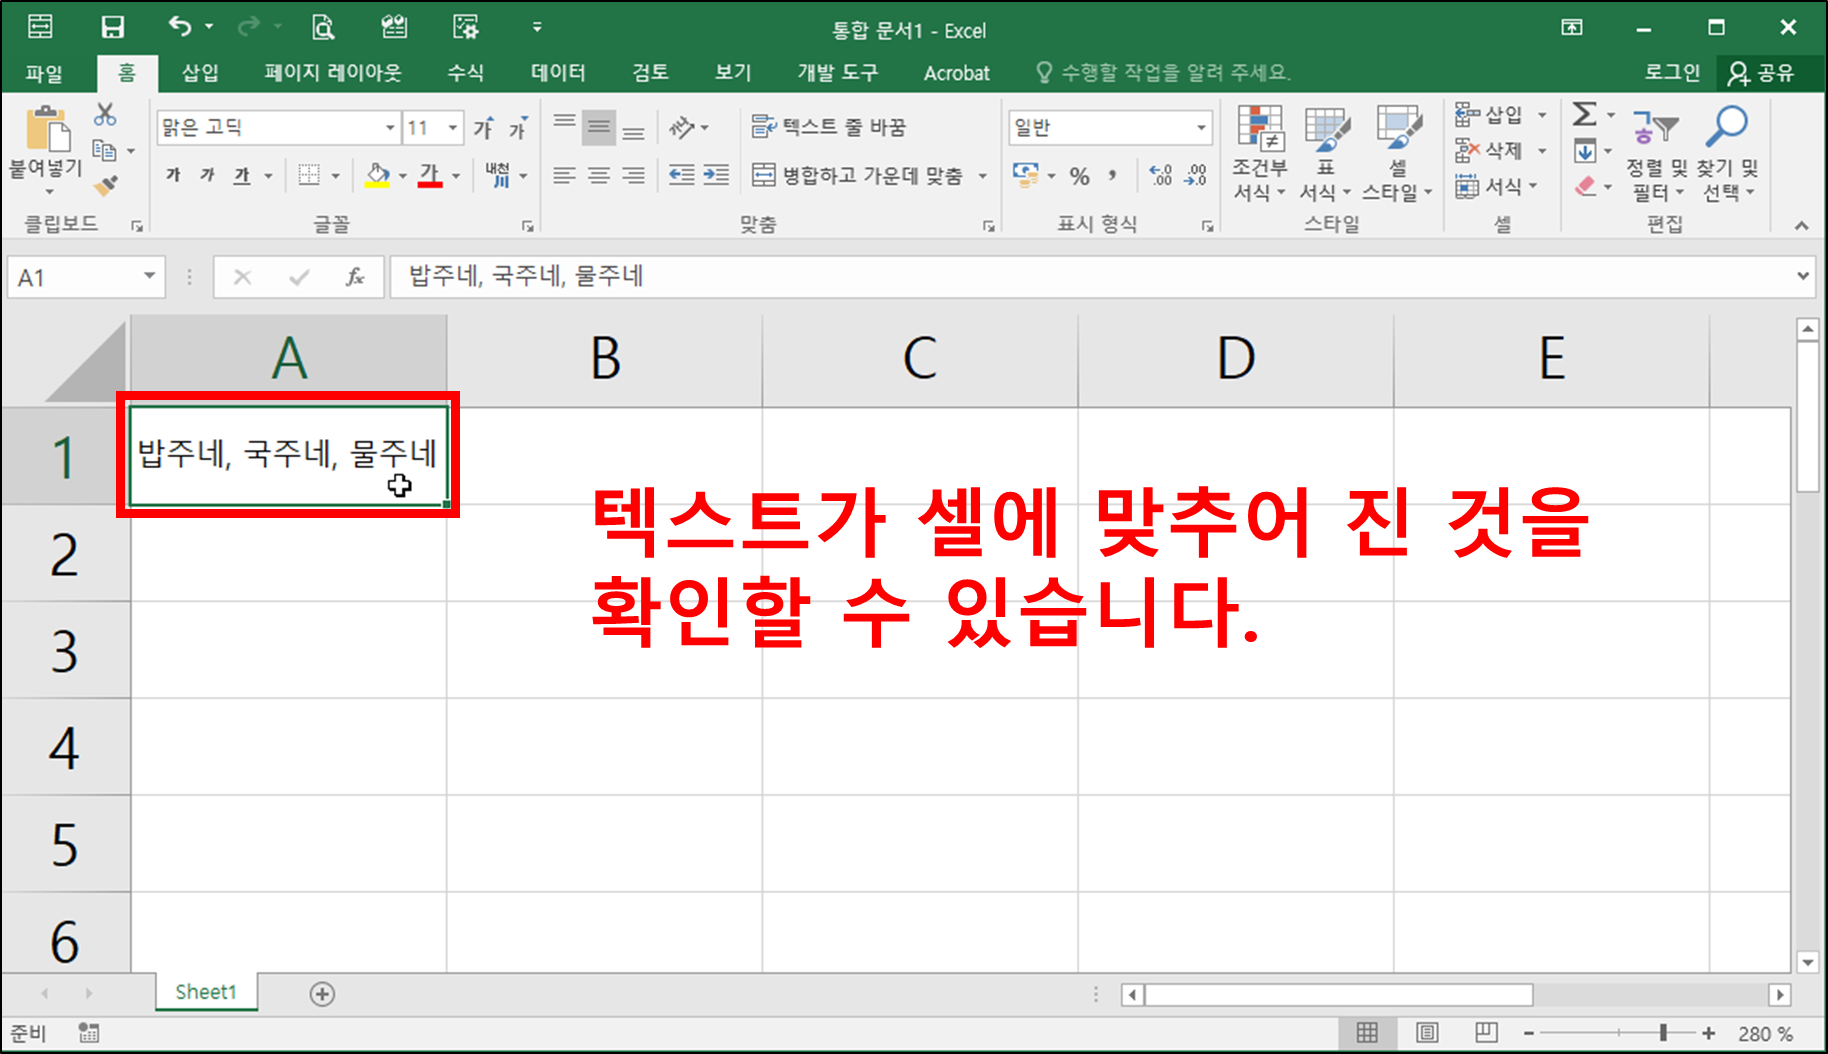
Task: Enable center alignment in the ribbon
Action: (599, 176)
